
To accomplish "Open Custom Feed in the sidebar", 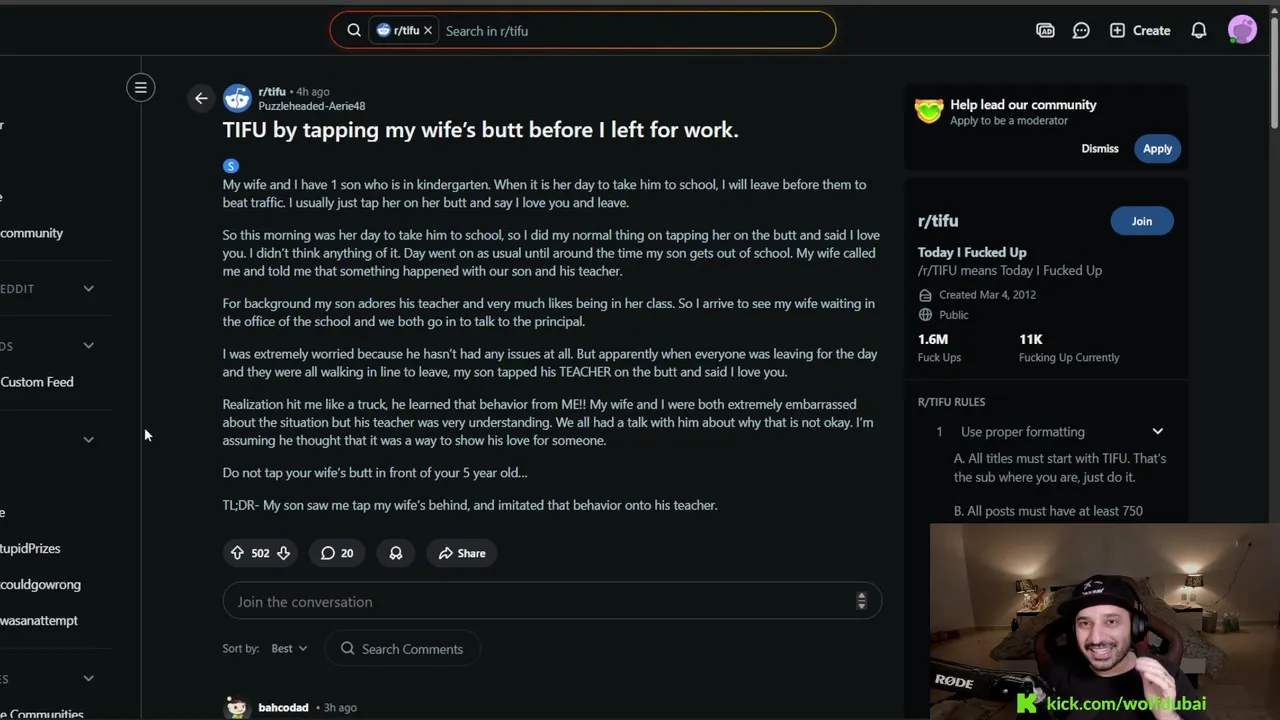I will pos(37,382).
